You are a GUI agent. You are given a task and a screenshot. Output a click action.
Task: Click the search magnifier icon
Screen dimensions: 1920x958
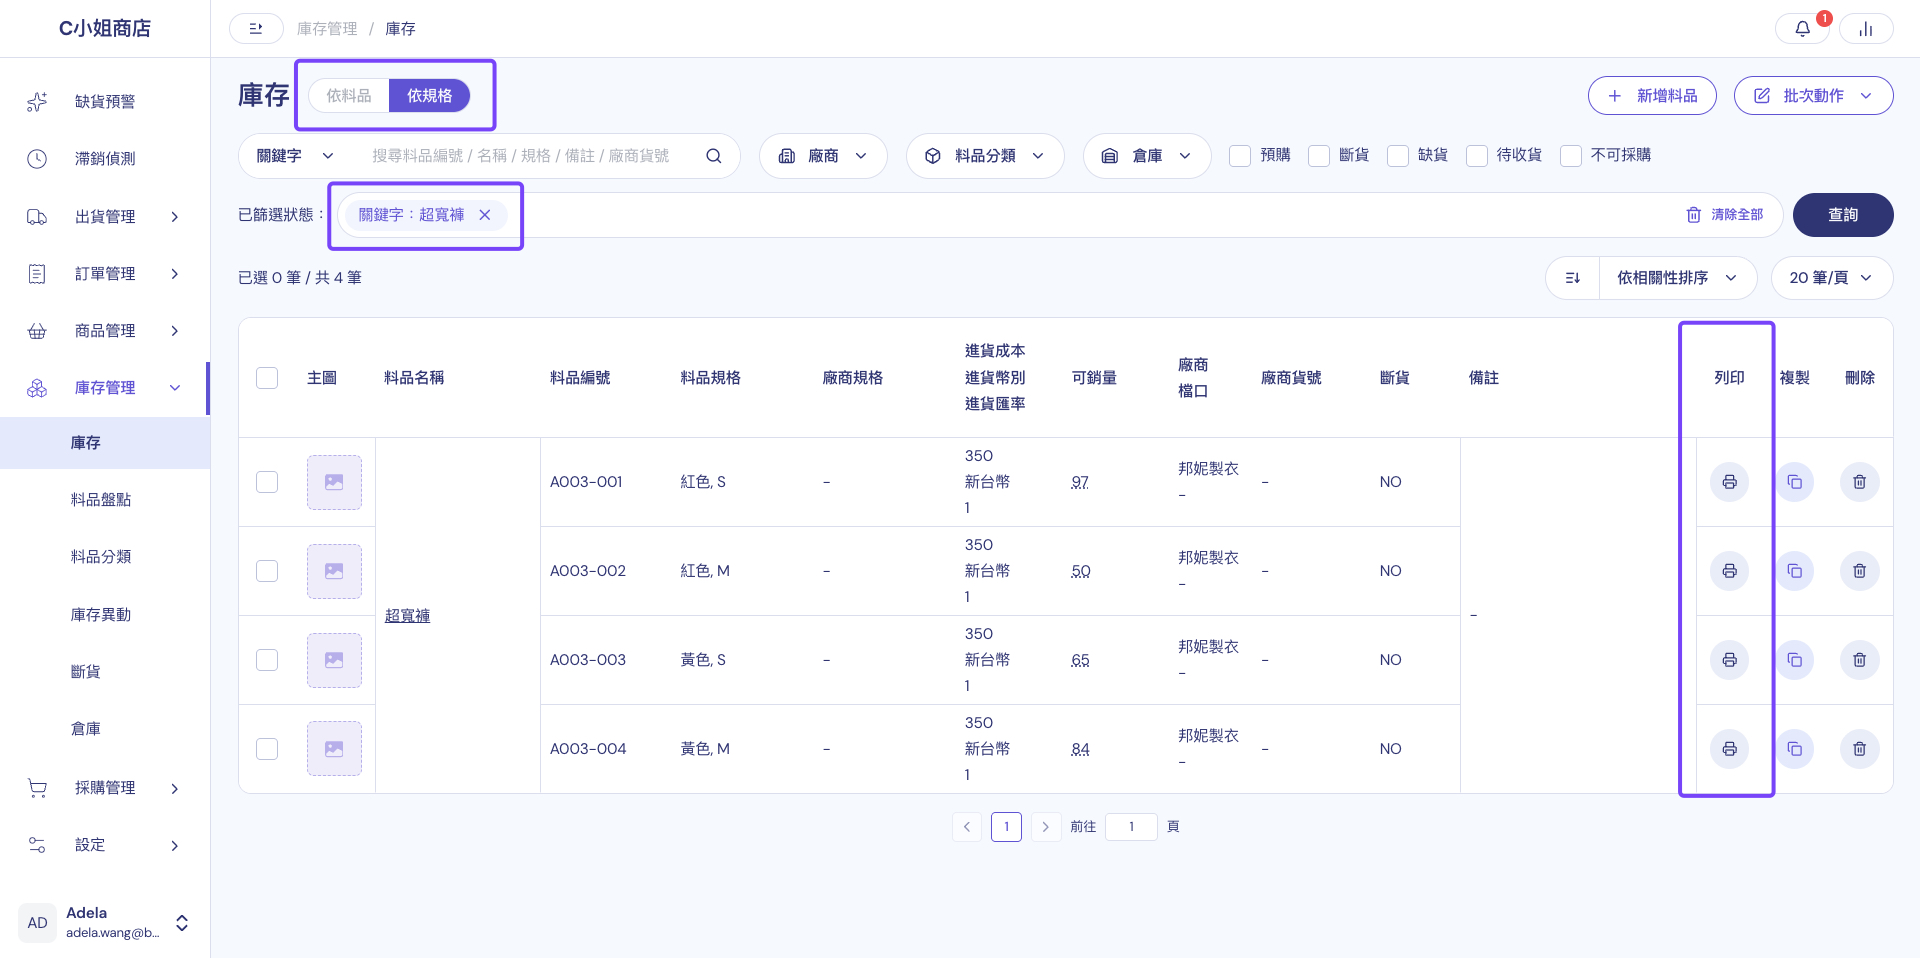coord(714,156)
